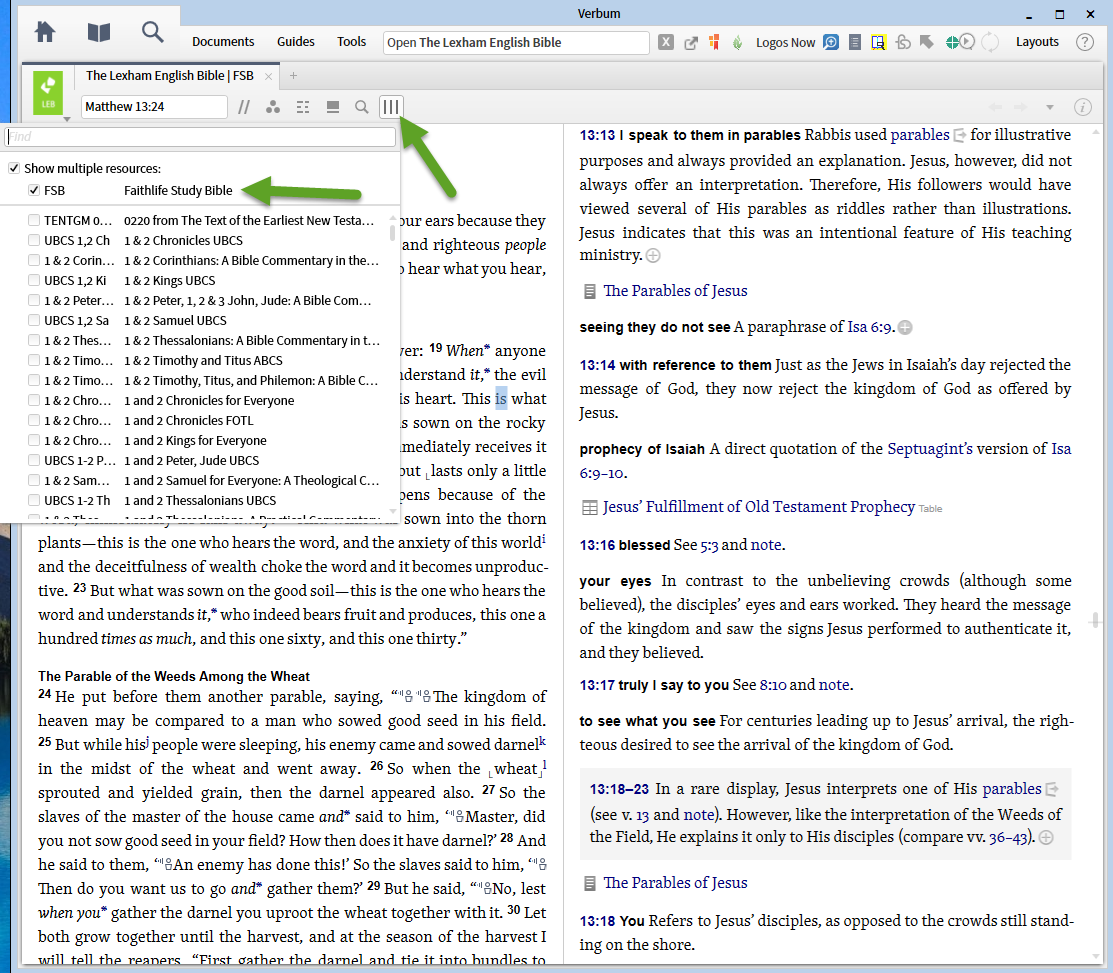This screenshot has width=1113, height=973.
Task: Open inline search magnifier in the resource toolbar
Action: click(x=361, y=107)
